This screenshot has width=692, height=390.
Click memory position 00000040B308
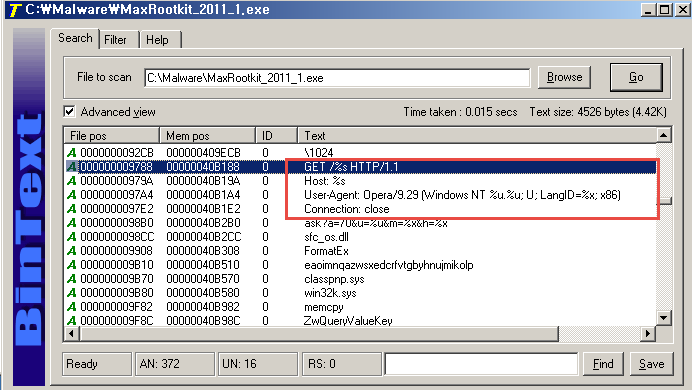click(x=203, y=251)
